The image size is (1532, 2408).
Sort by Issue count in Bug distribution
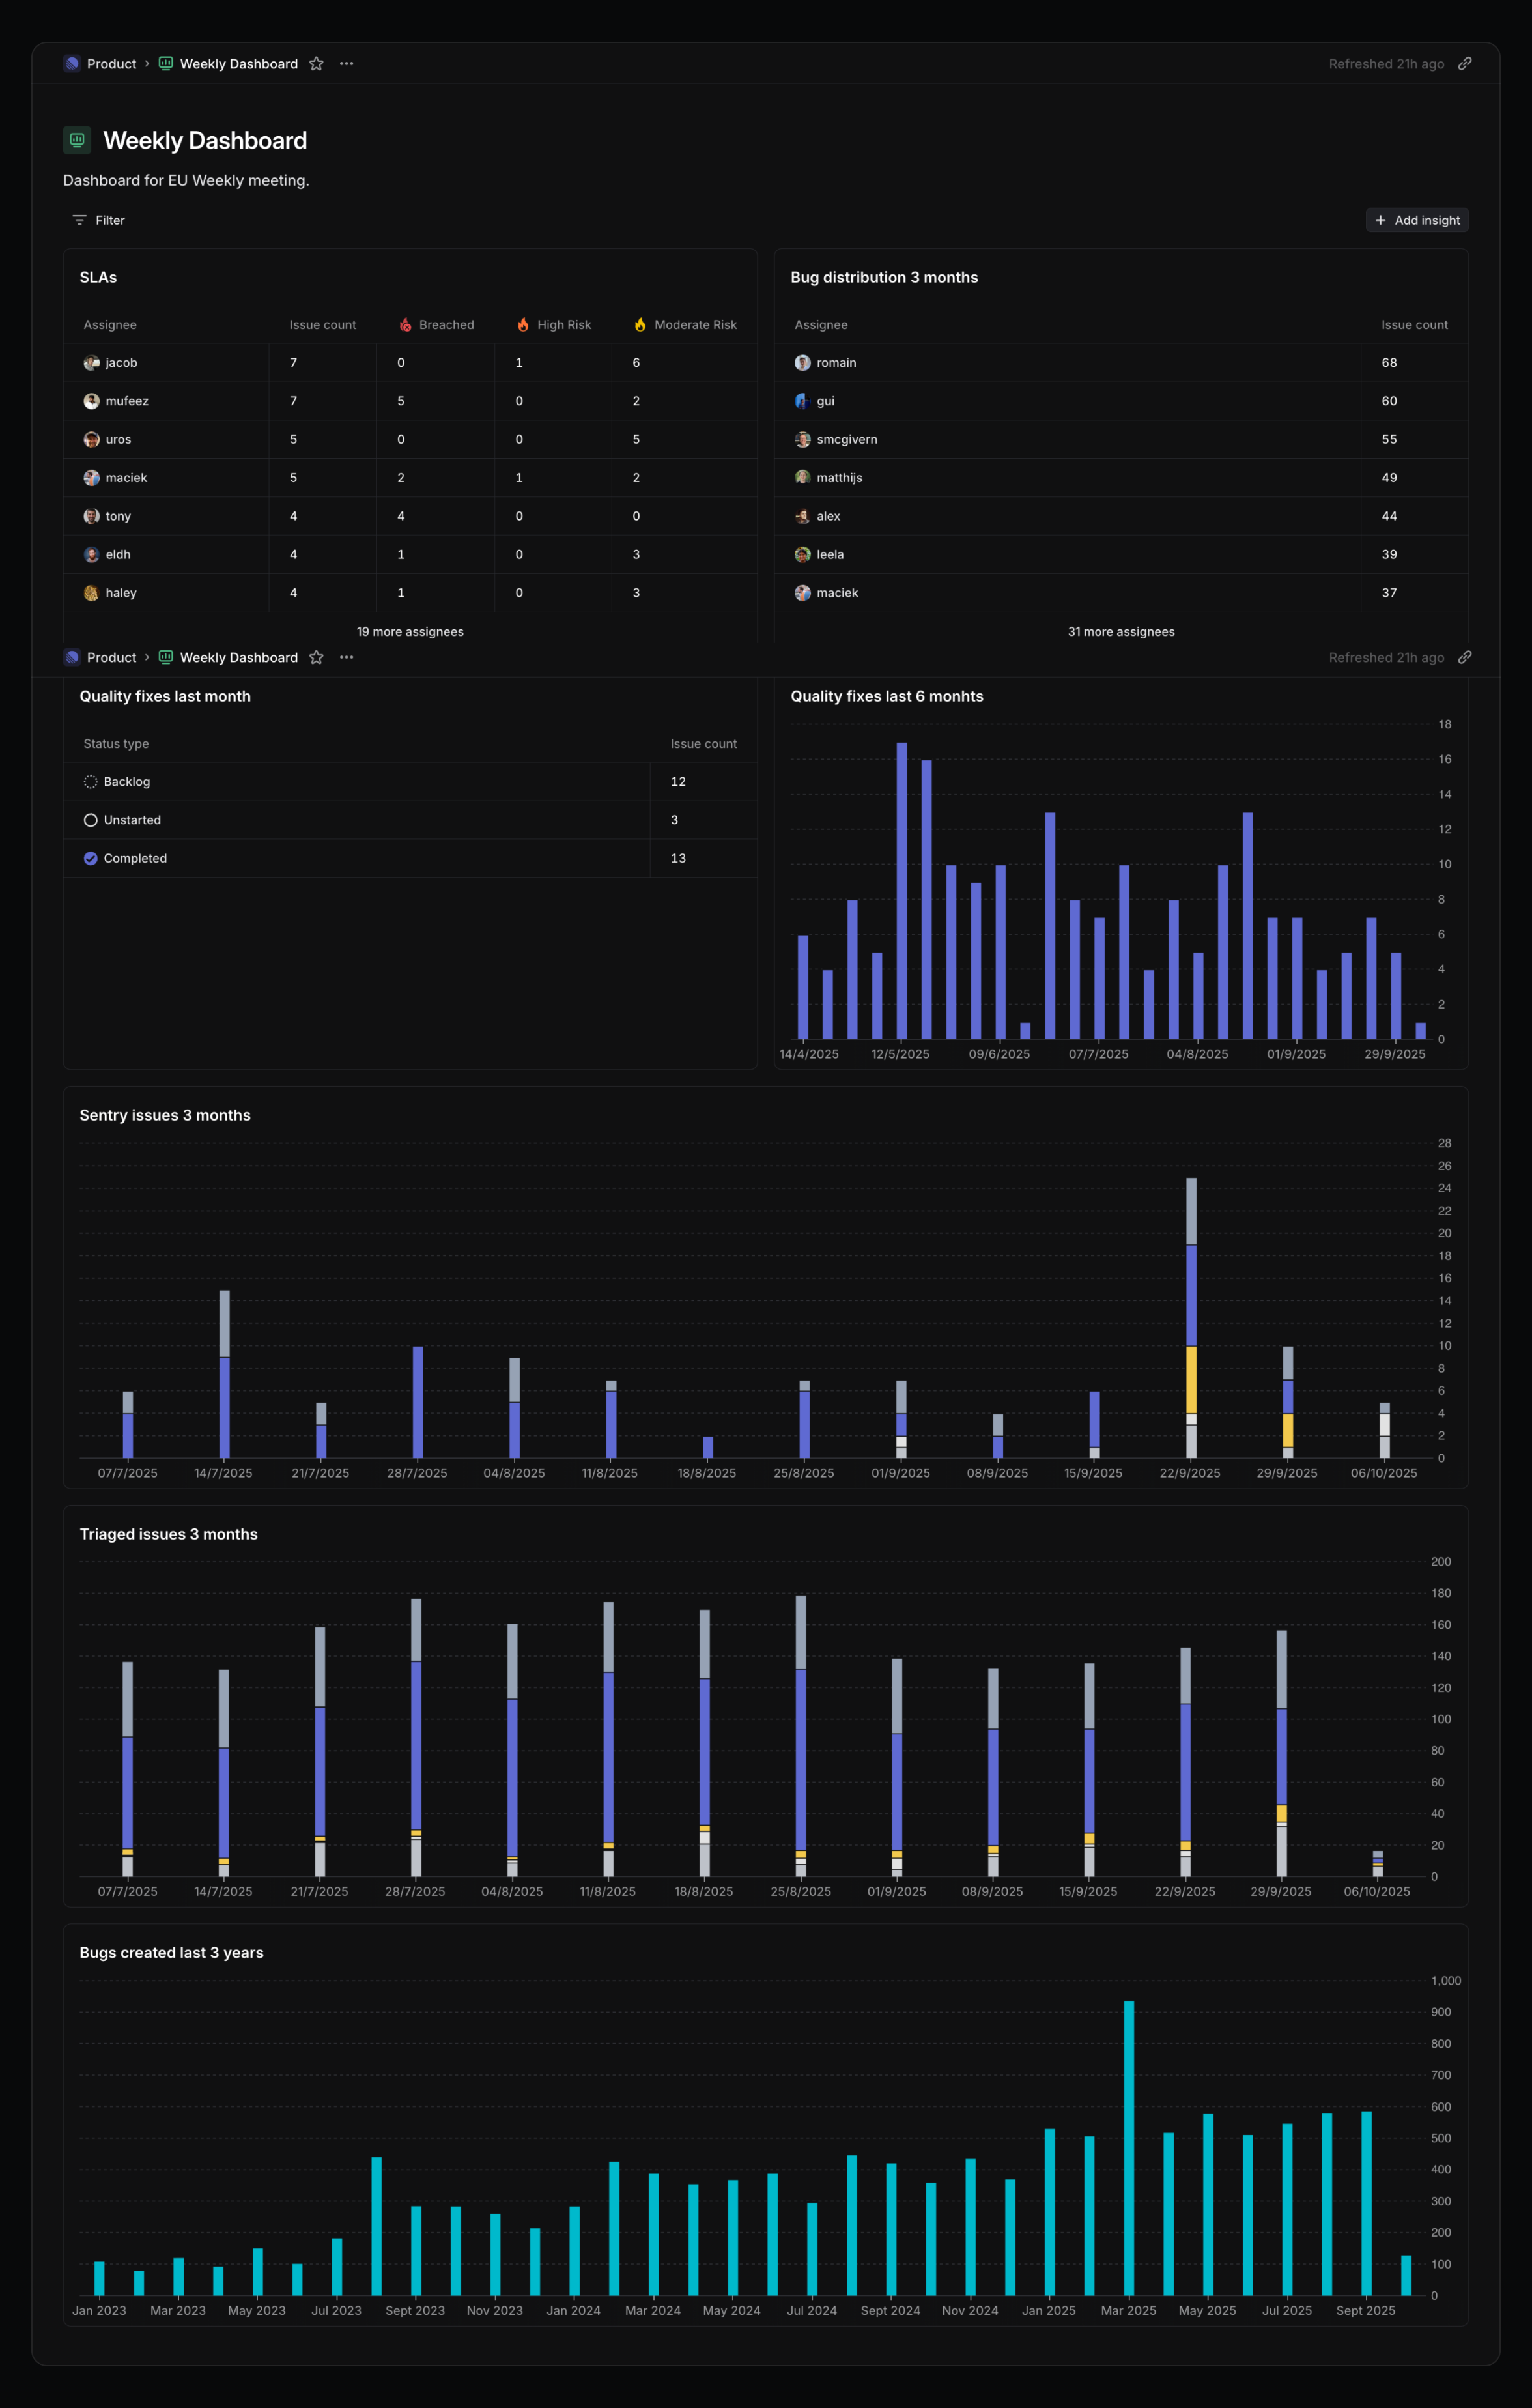click(x=1413, y=325)
